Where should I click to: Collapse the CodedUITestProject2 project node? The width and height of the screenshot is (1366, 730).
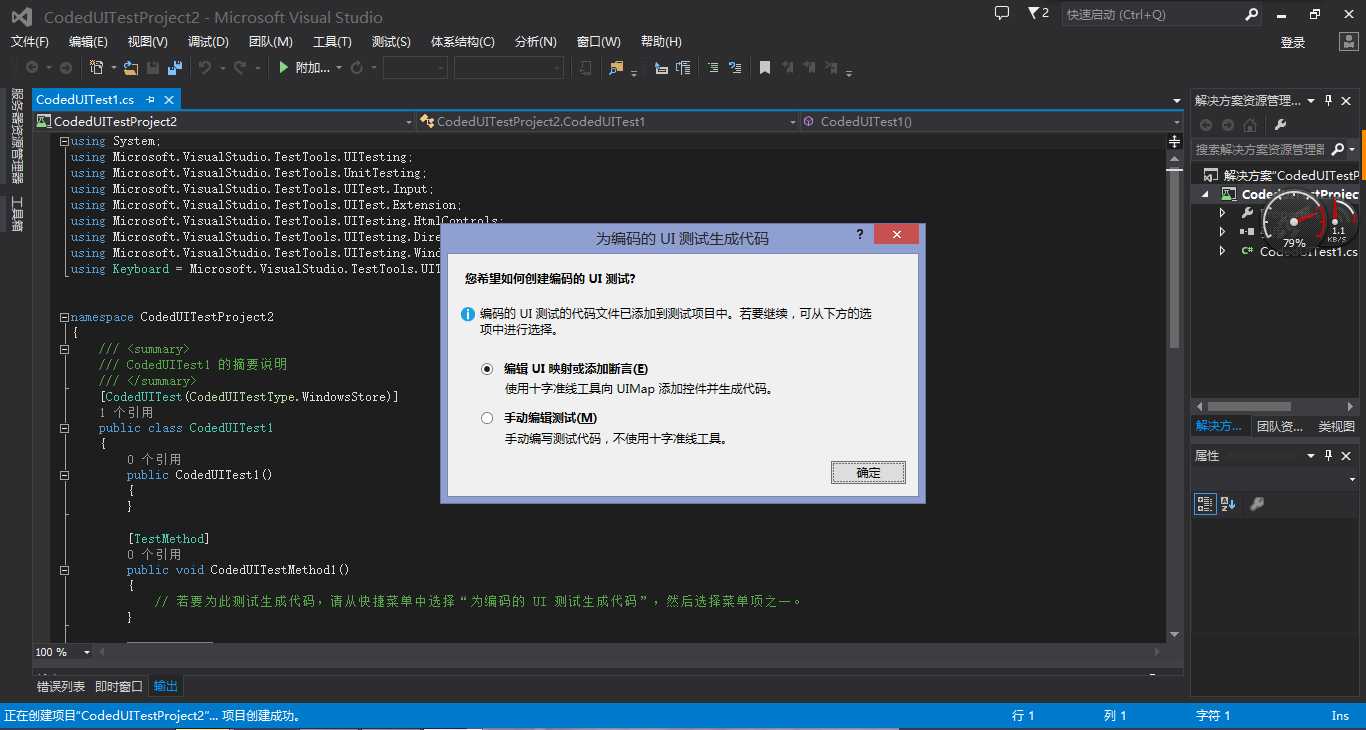(1206, 195)
